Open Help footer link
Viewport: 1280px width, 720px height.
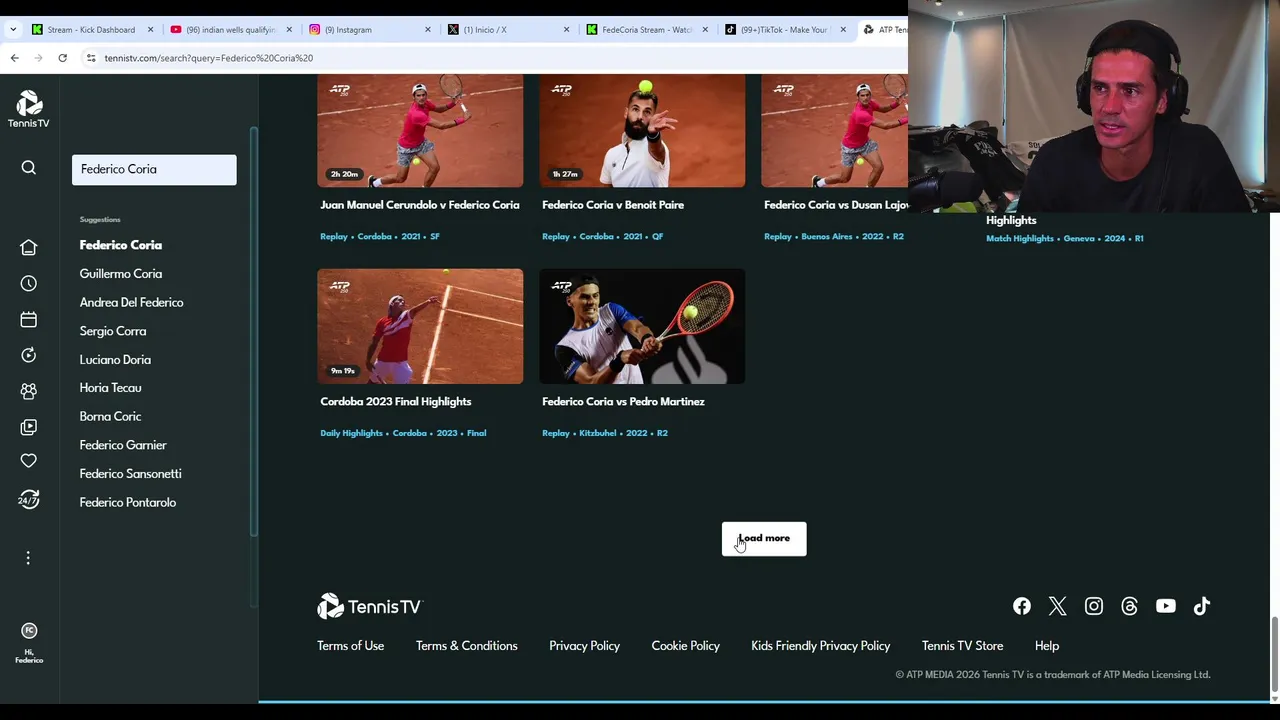point(1047,646)
